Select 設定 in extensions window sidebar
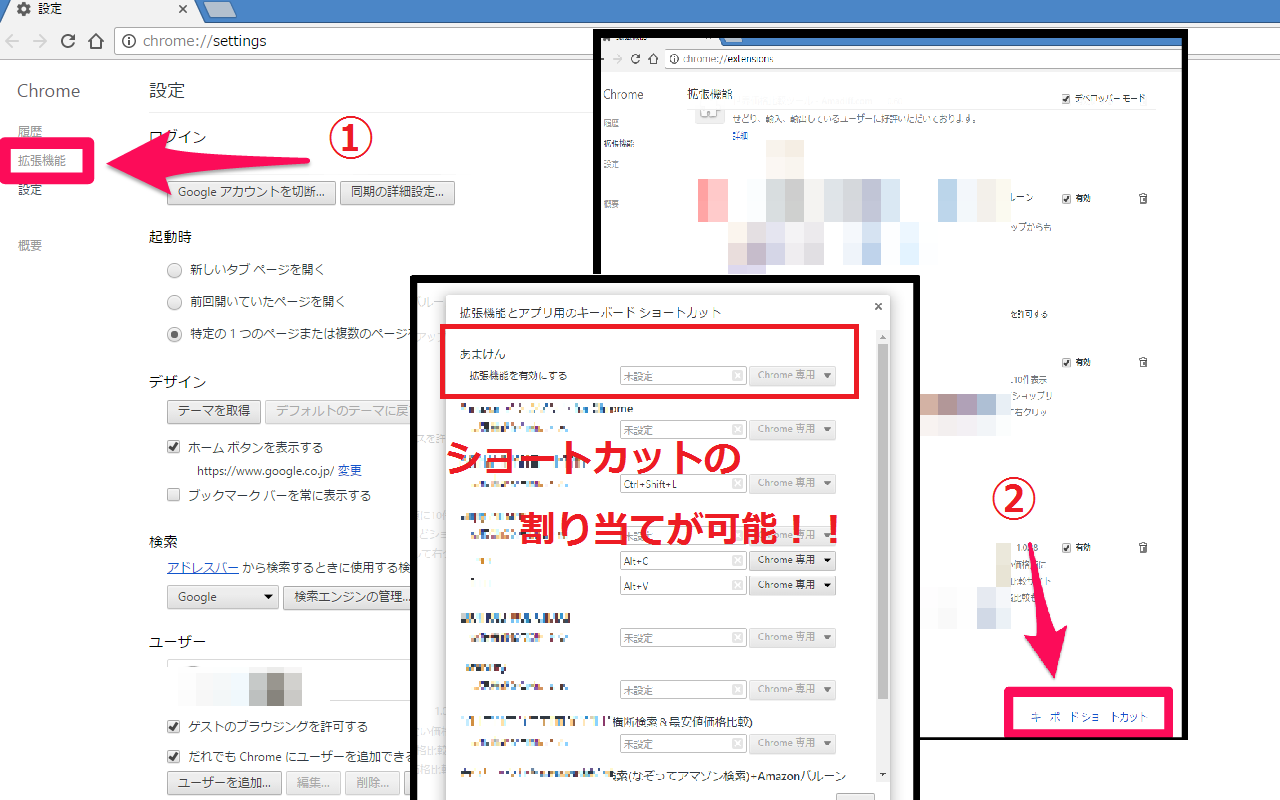 tap(611, 164)
